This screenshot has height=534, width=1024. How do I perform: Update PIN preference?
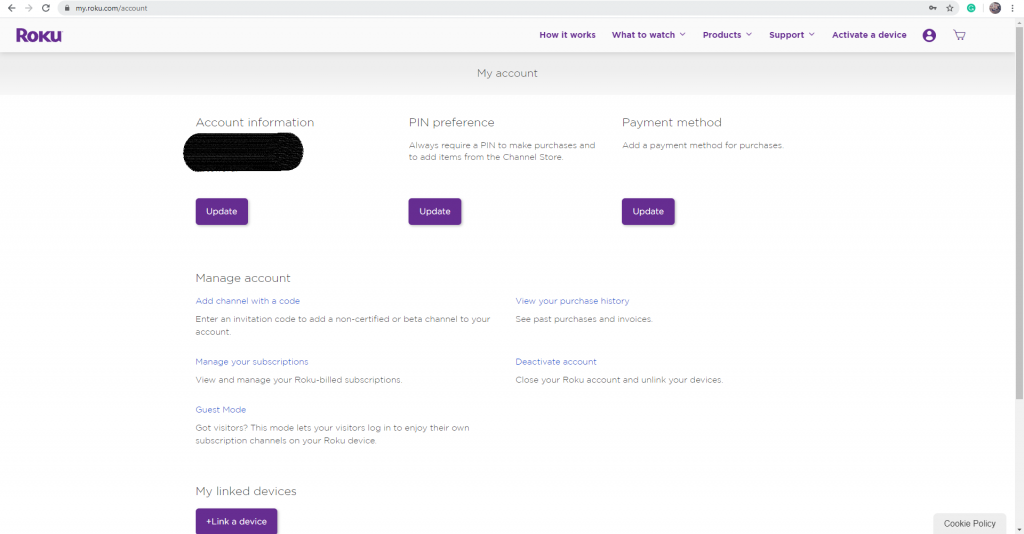point(434,212)
